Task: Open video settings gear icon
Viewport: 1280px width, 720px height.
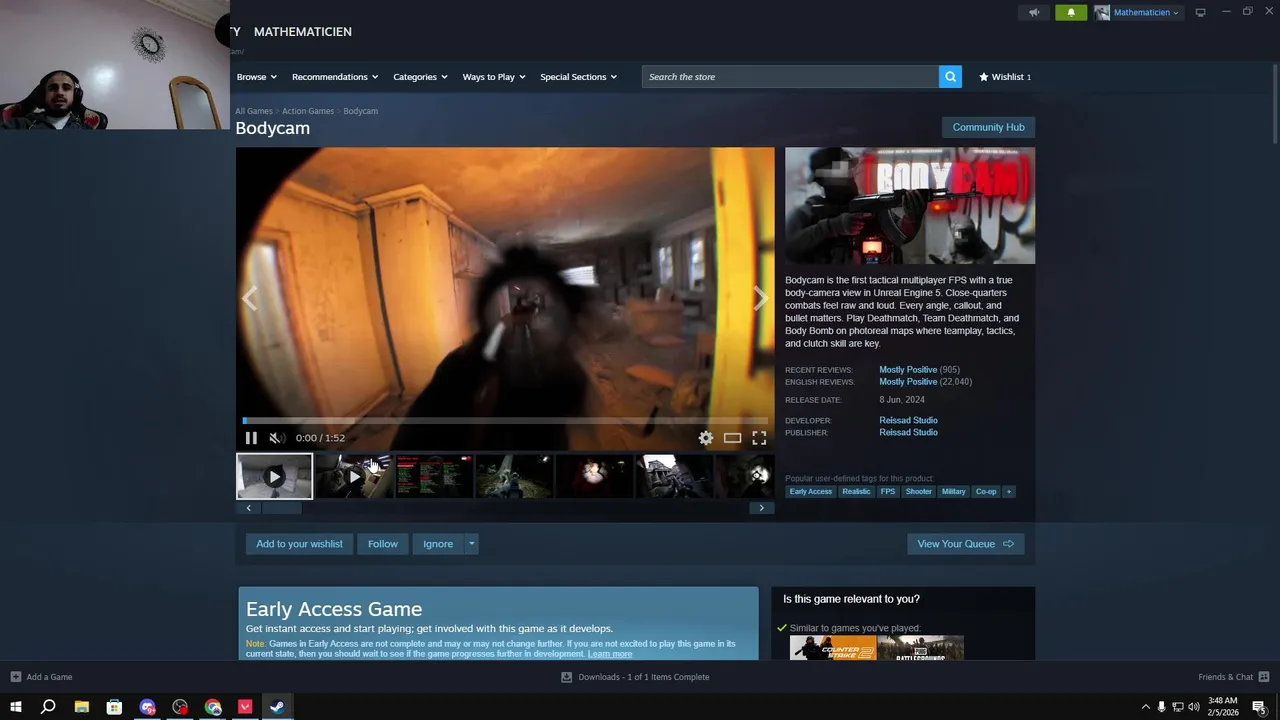Action: click(x=706, y=438)
